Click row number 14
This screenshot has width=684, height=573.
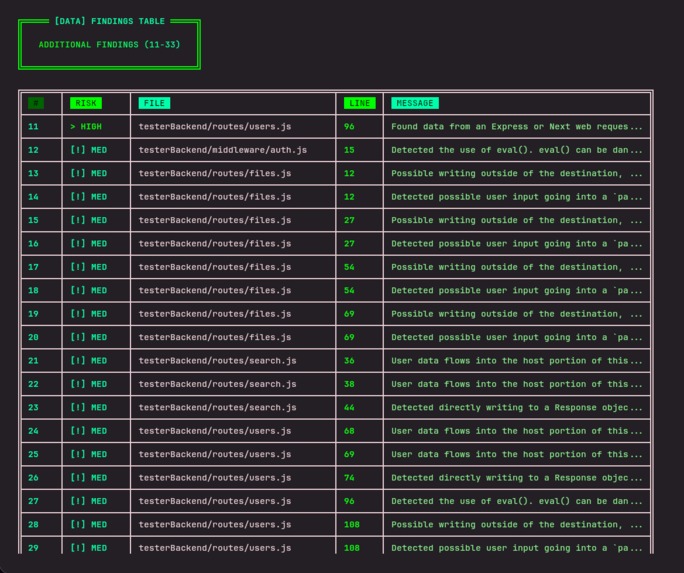33,197
